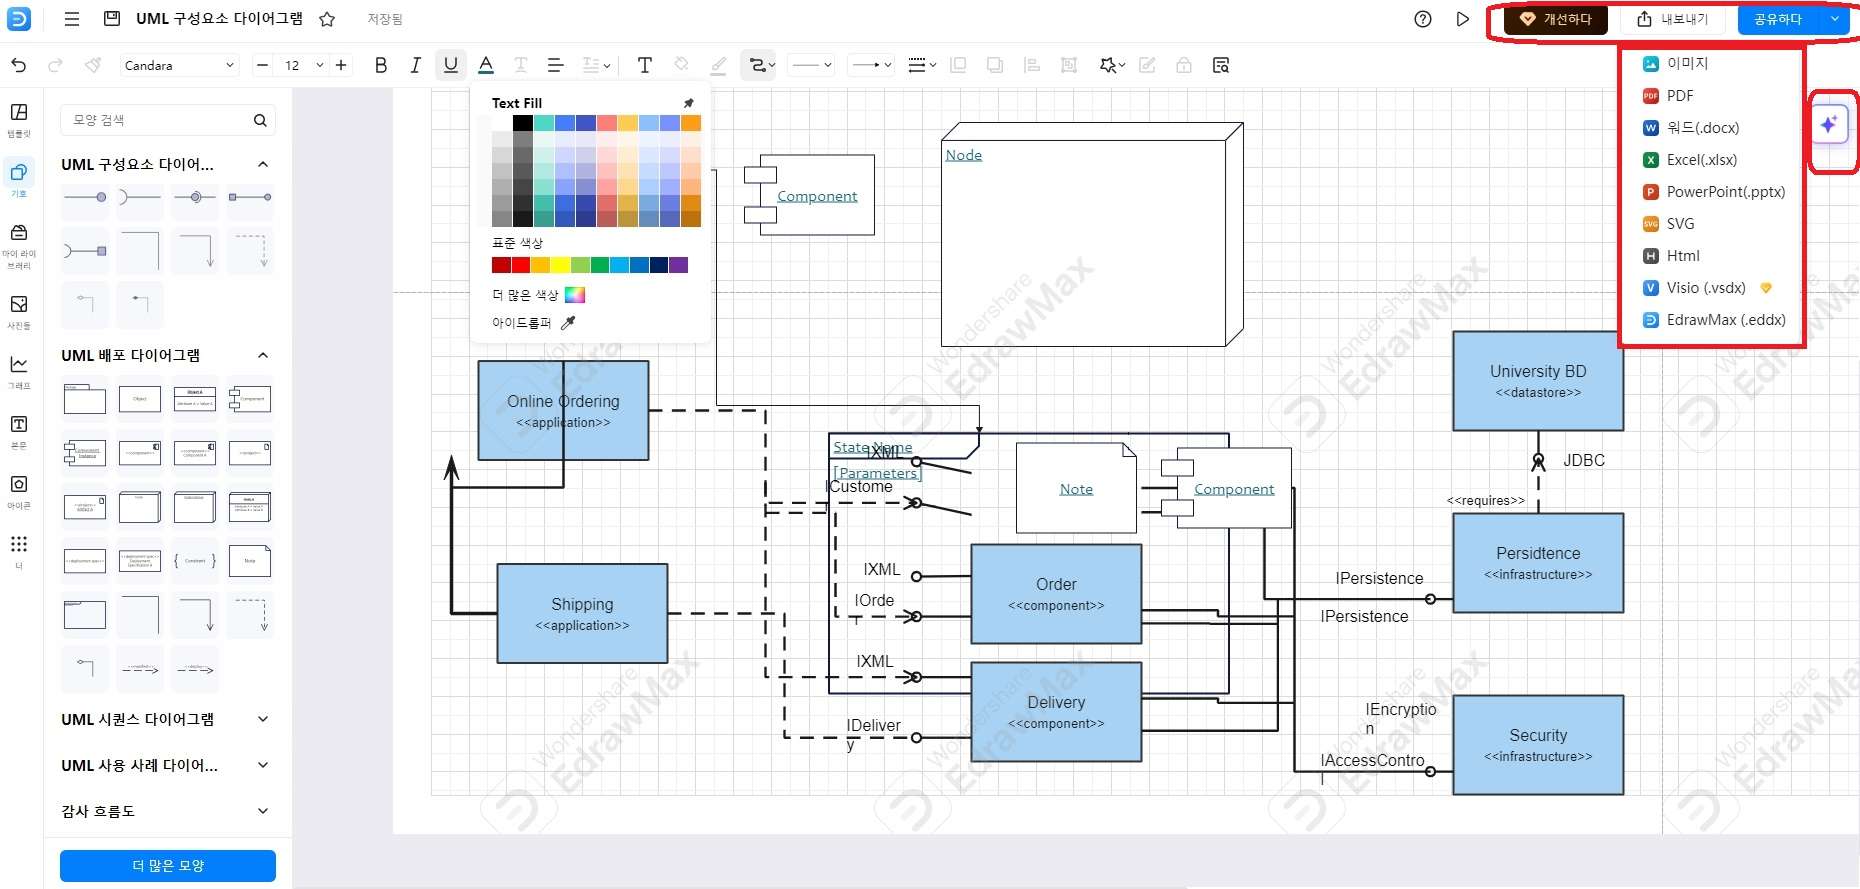Pick the standard purple color swatch
1860x889 pixels.
pos(678,265)
